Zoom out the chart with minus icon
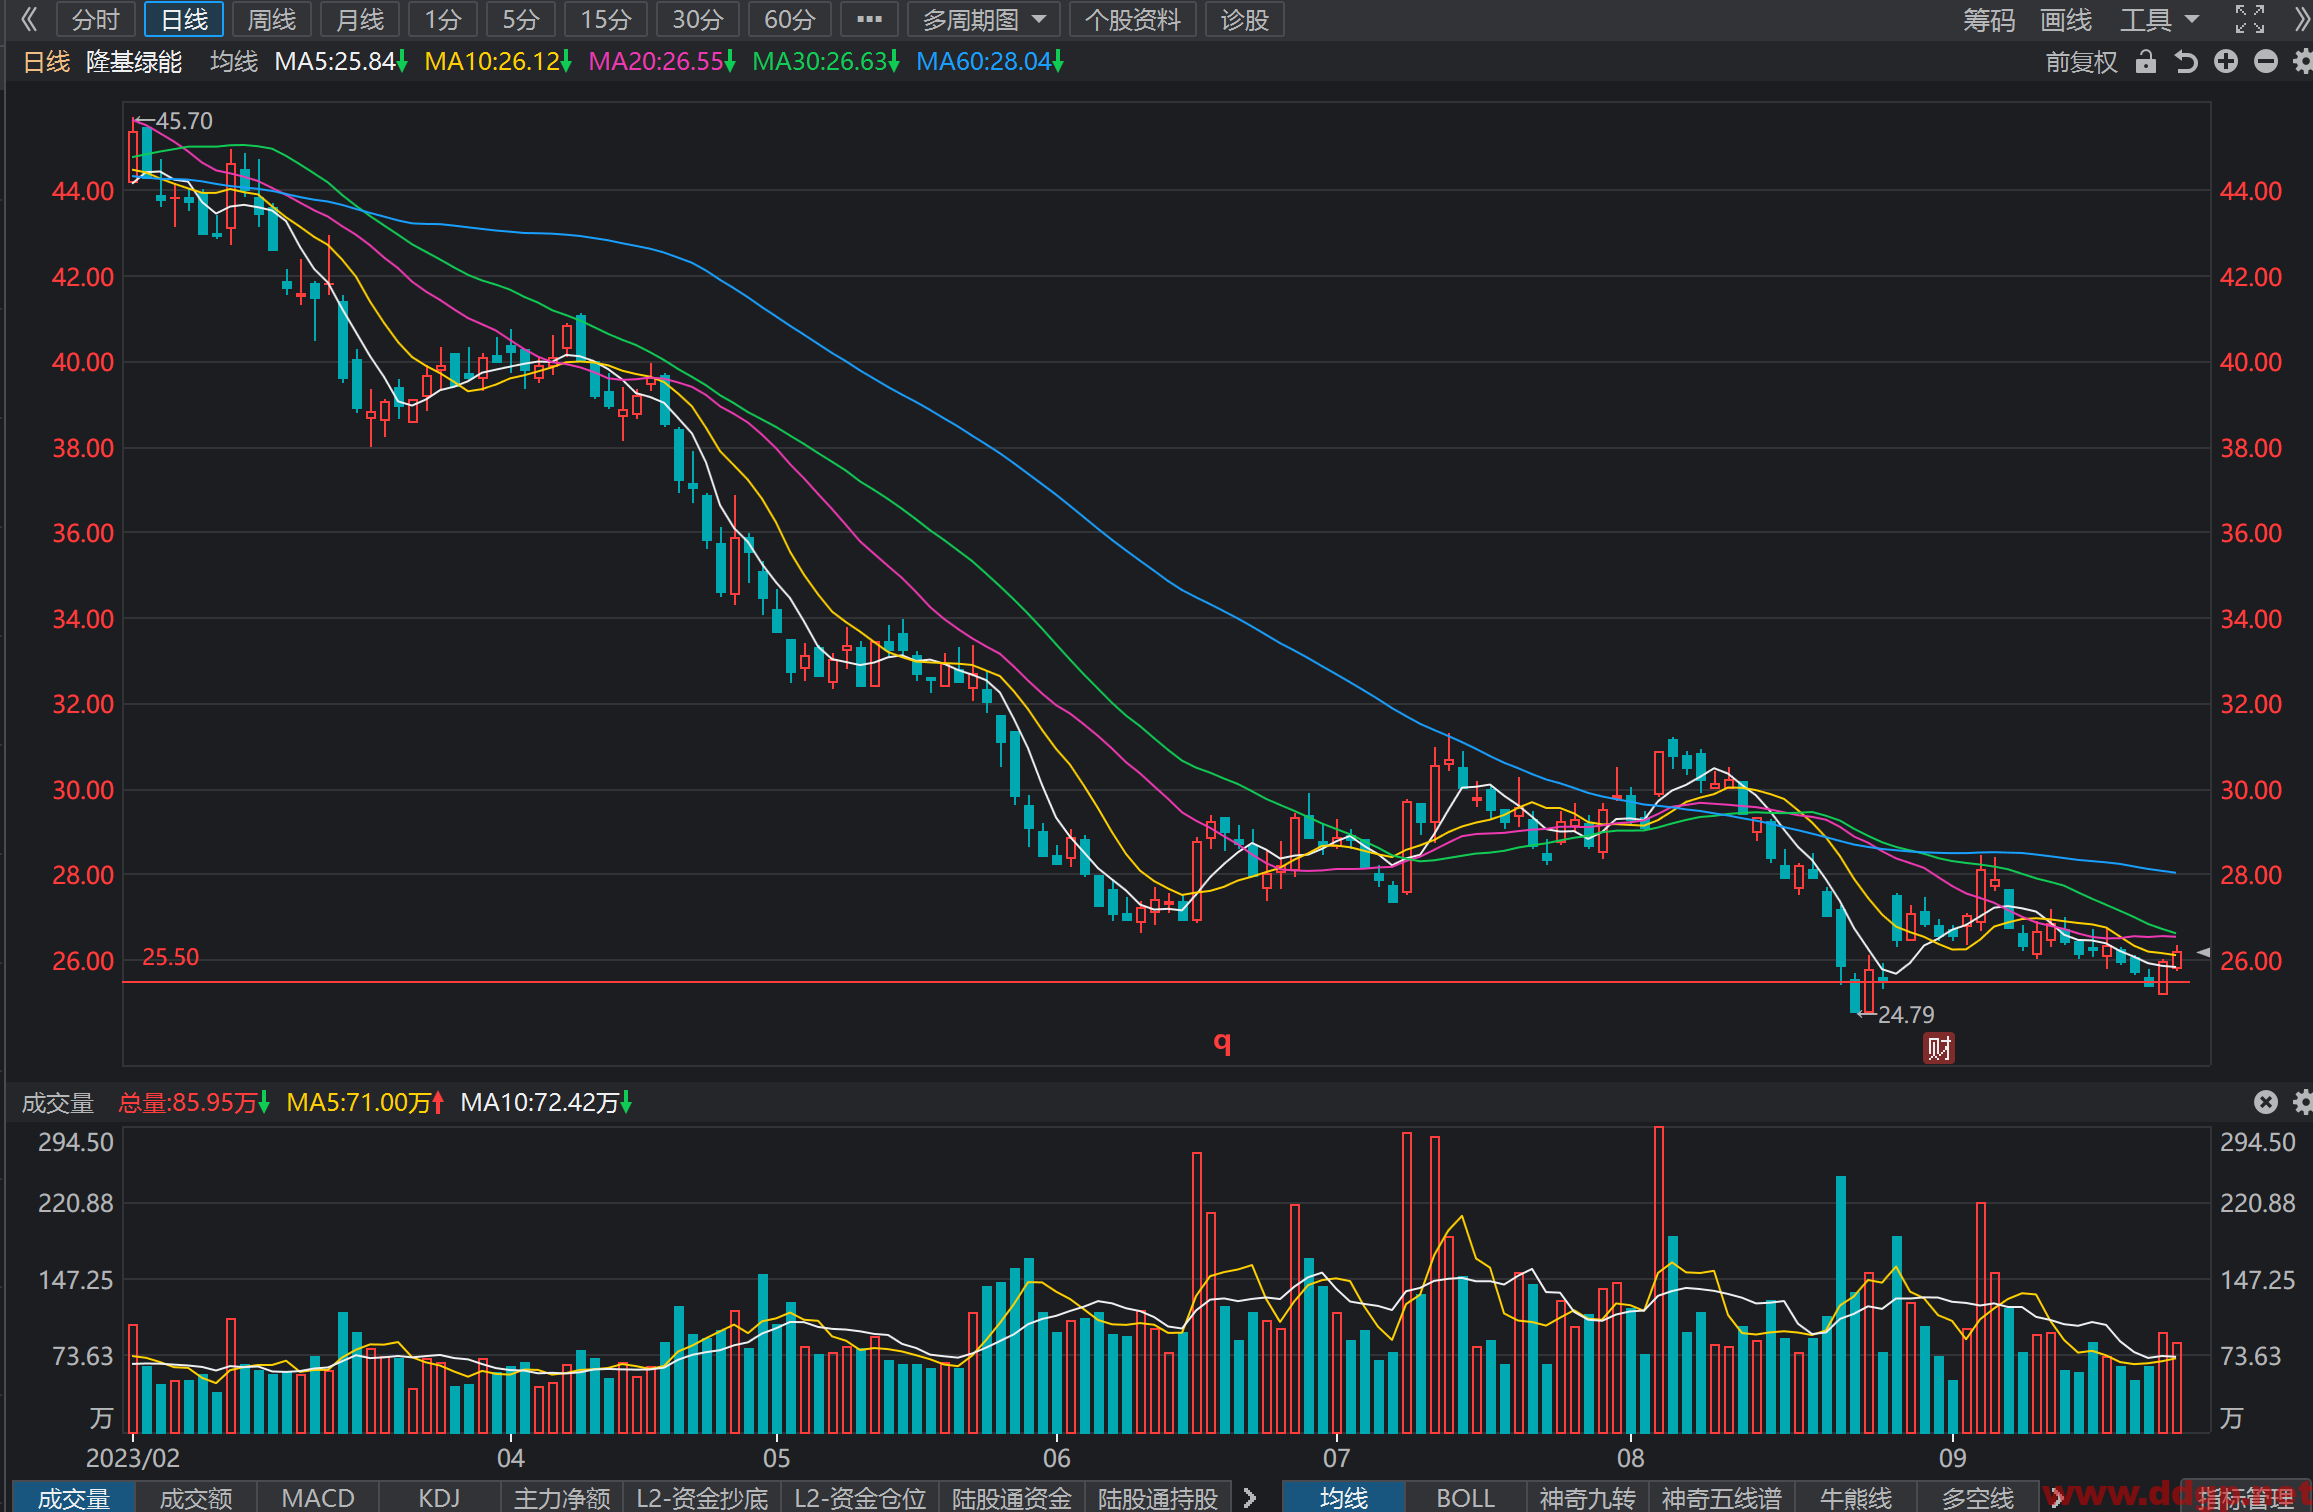The image size is (2313, 1512). (x=2266, y=62)
